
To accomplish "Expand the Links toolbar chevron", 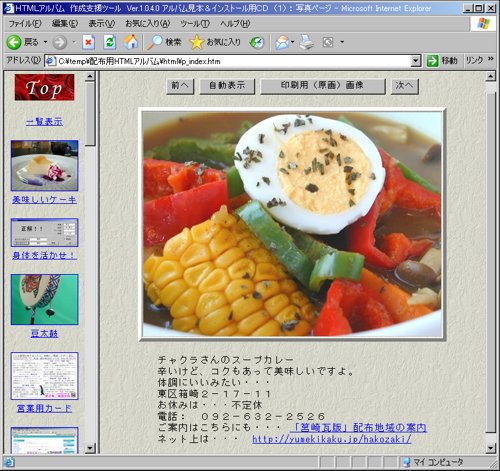I will coord(491,59).
